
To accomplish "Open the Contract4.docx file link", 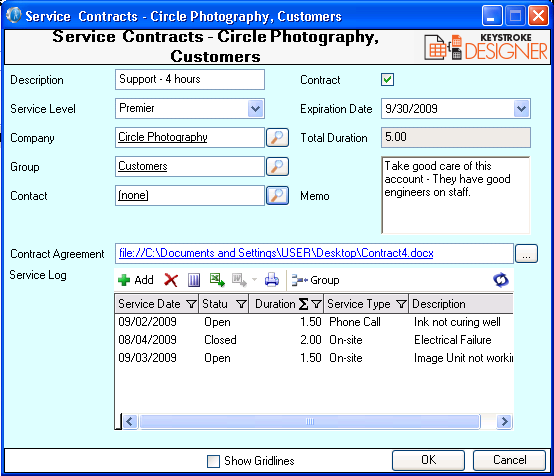I will click(x=276, y=253).
